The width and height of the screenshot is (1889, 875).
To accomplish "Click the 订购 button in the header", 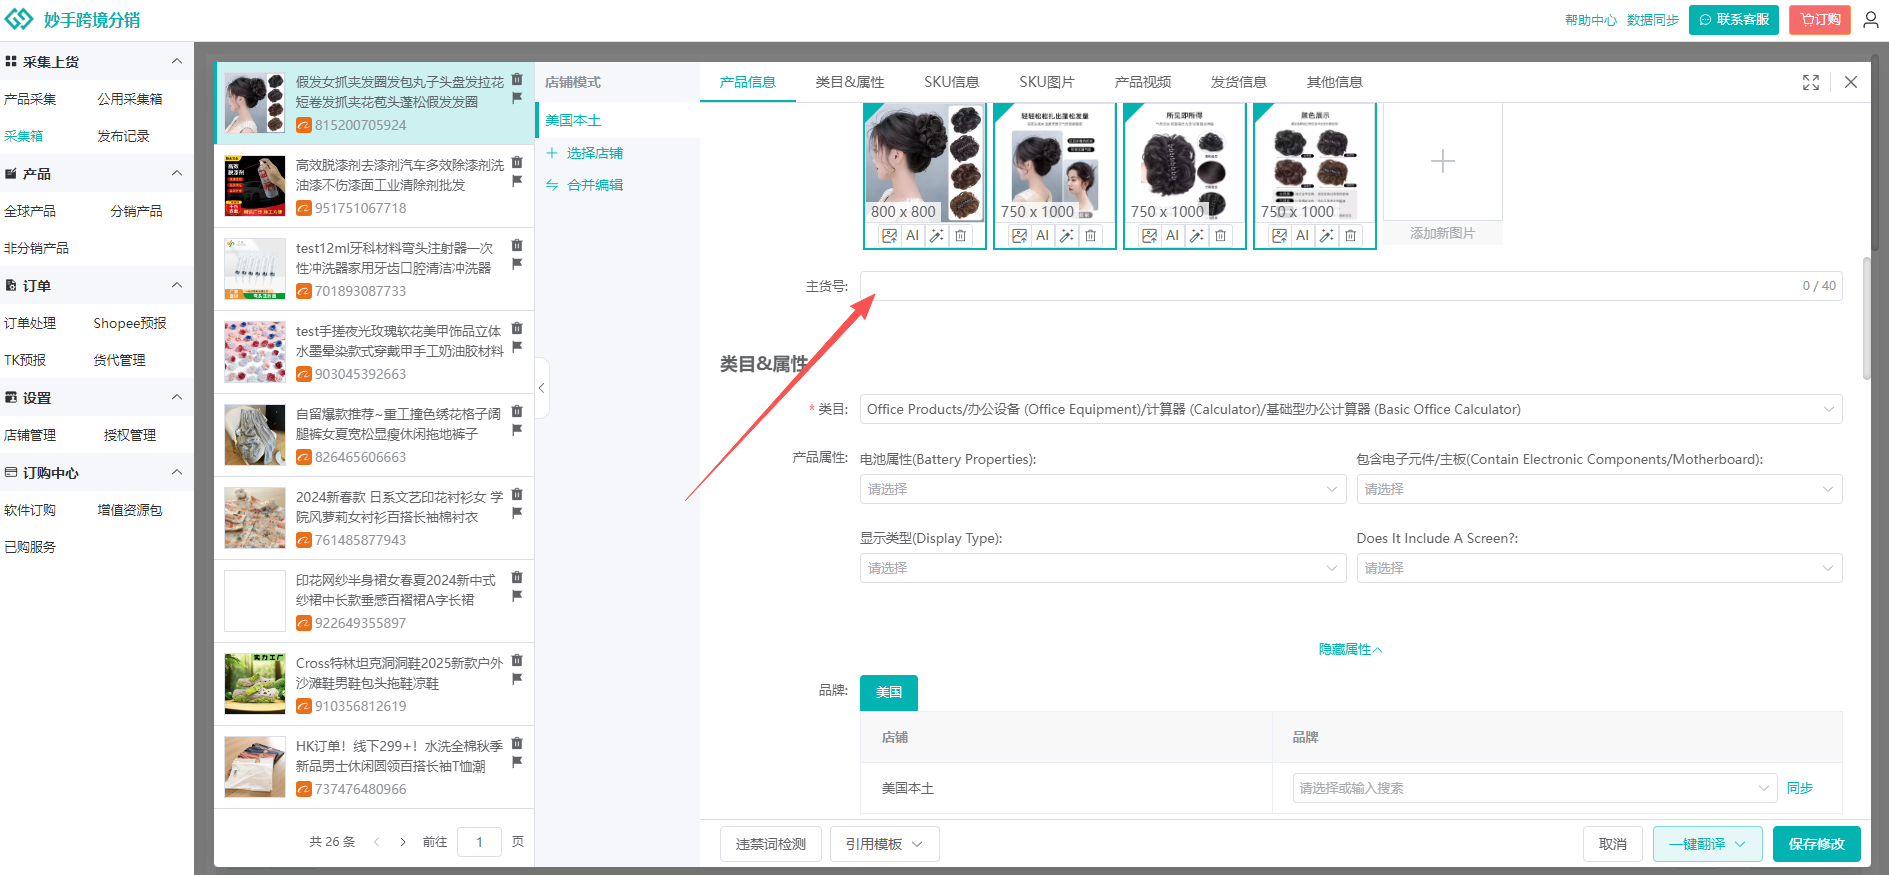I will pyautogui.click(x=1820, y=20).
